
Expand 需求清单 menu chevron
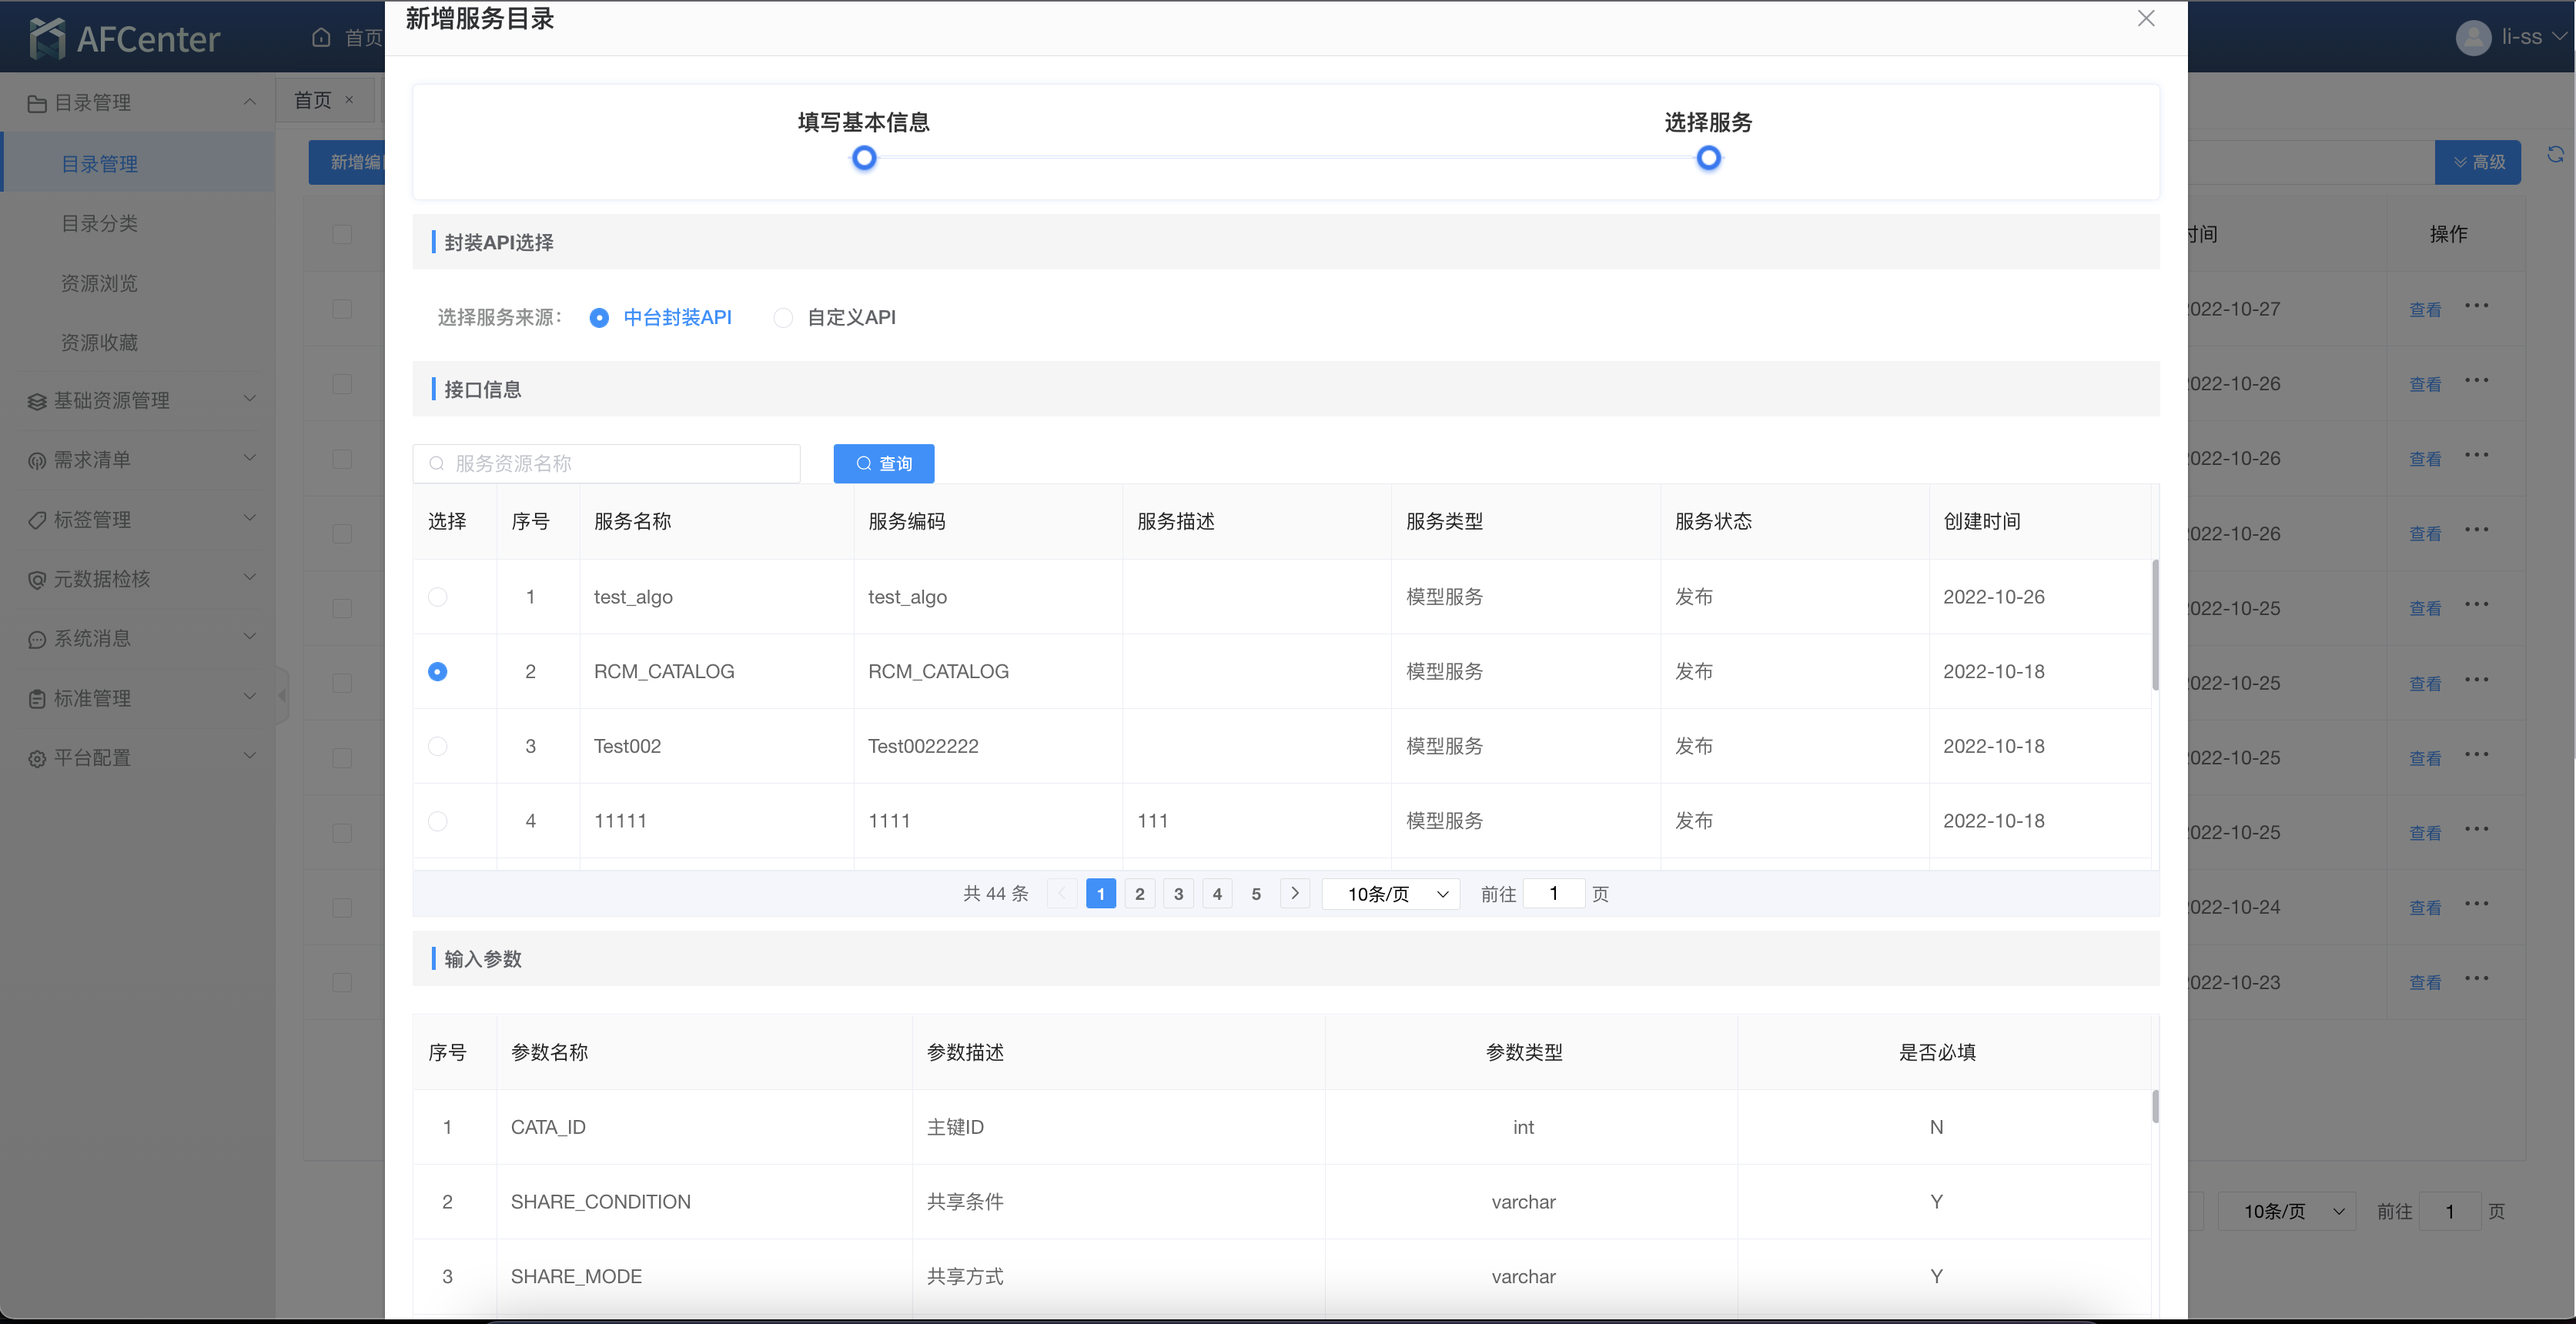click(x=250, y=458)
